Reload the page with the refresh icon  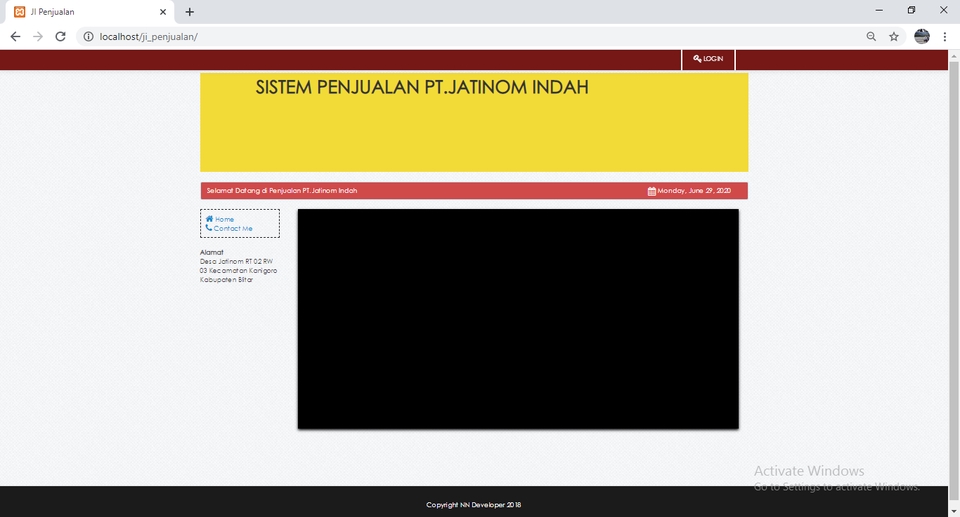pos(60,37)
